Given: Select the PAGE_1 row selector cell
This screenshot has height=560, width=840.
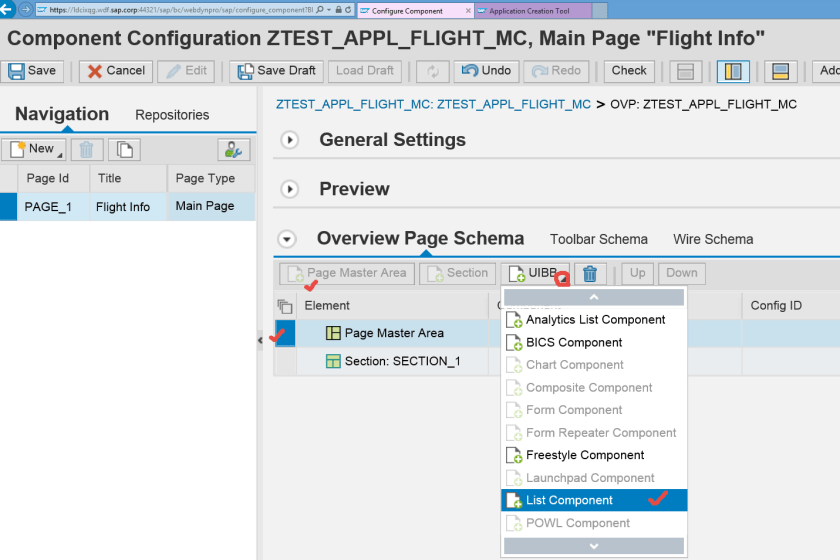Looking at the screenshot, I should [x=9, y=207].
